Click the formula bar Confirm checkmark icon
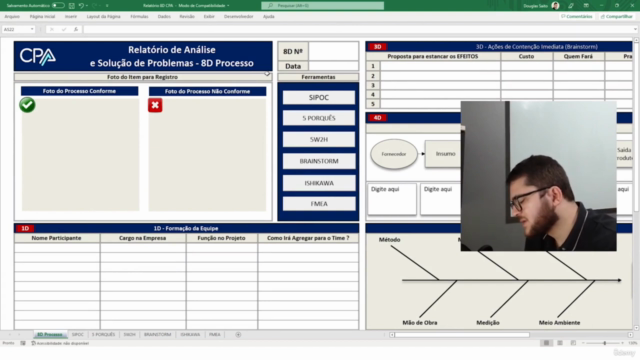The width and height of the screenshot is (640, 360). (64, 29)
